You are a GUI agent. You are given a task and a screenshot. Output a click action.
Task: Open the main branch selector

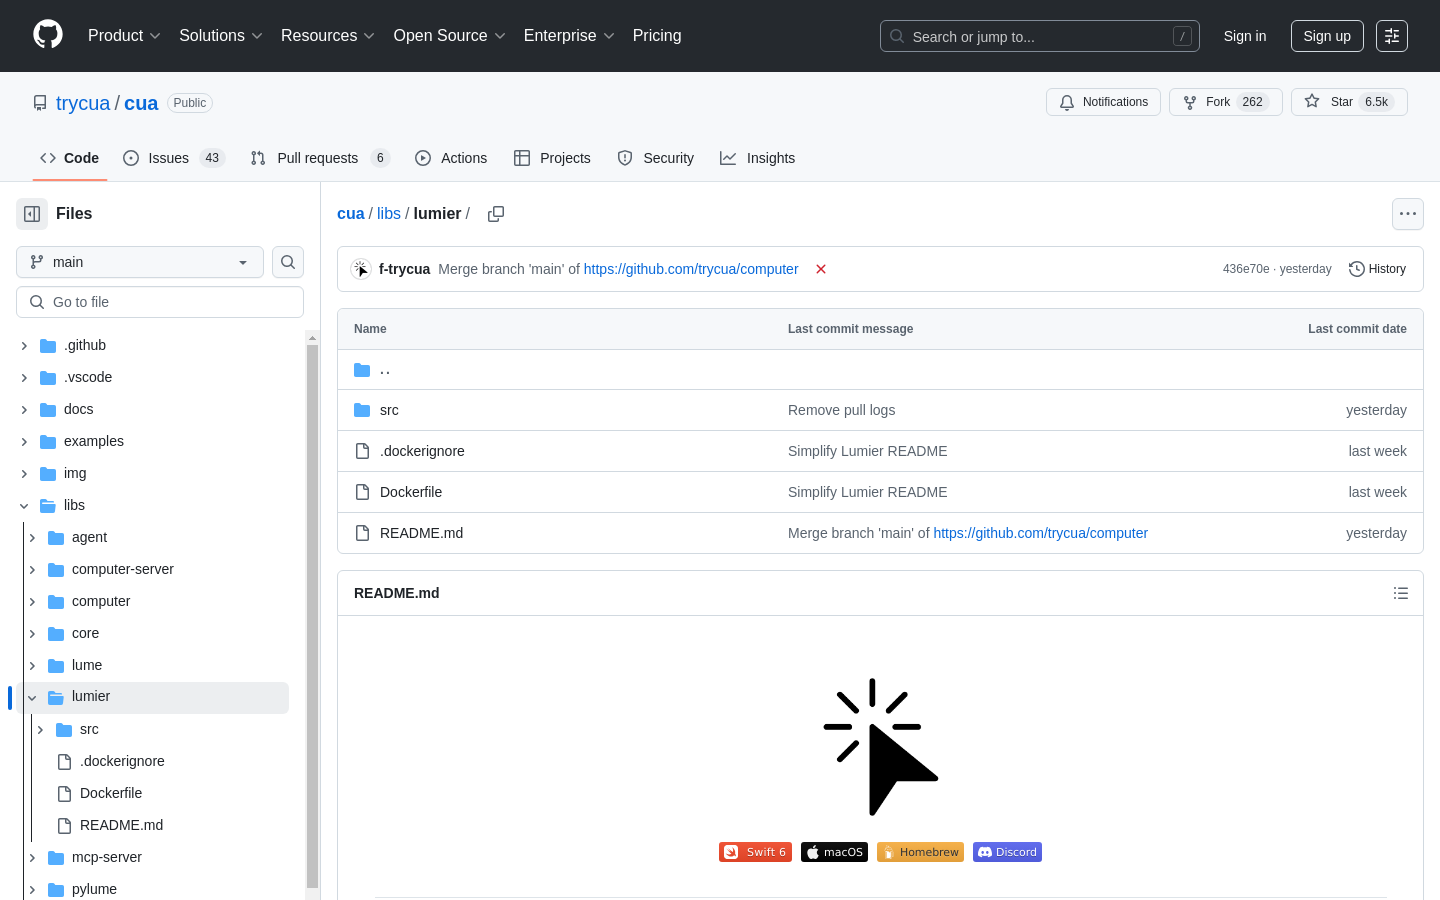(140, 262)
